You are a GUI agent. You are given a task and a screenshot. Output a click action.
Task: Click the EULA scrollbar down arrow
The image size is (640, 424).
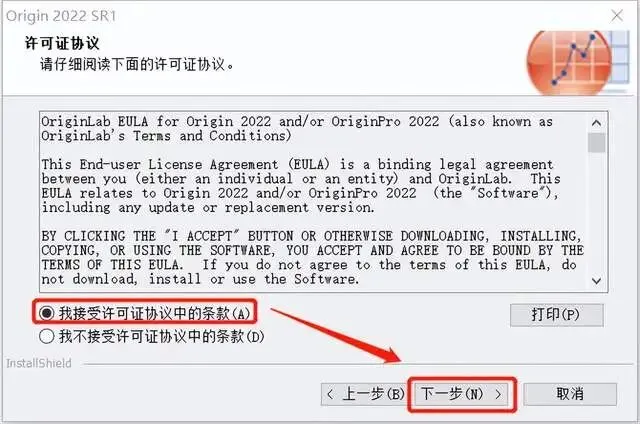pos(596,281)
